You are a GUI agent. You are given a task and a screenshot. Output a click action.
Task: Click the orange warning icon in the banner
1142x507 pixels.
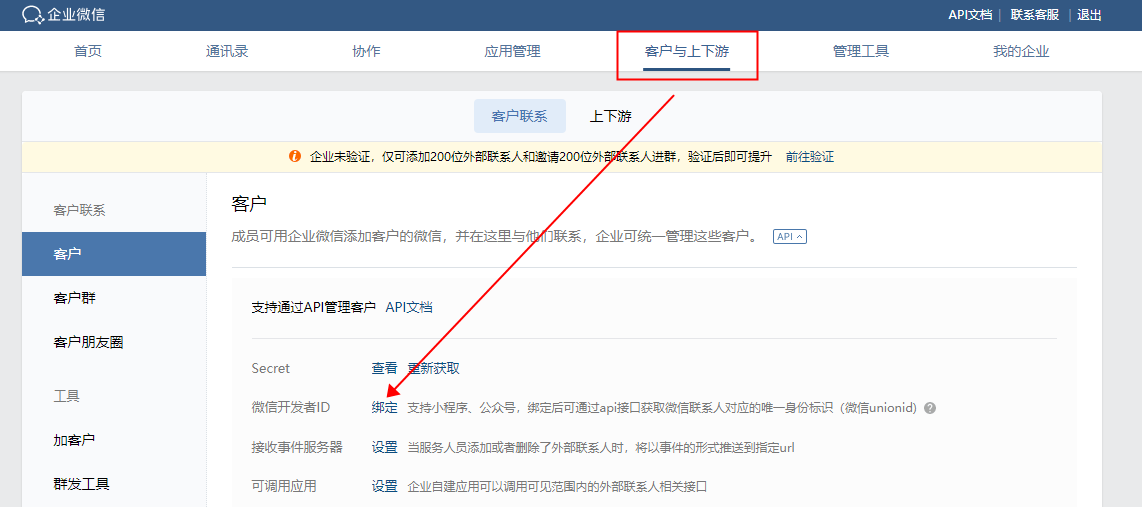[295, 157]
